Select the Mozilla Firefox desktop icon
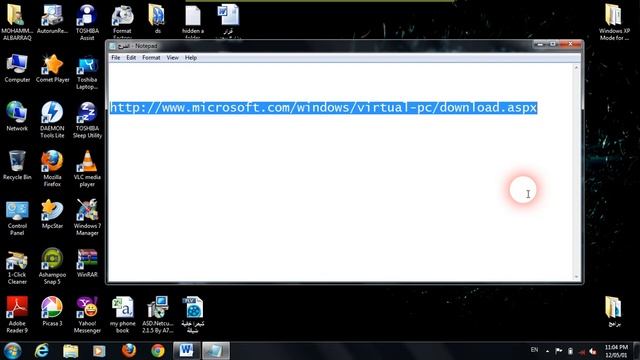 tap(52, 169)
